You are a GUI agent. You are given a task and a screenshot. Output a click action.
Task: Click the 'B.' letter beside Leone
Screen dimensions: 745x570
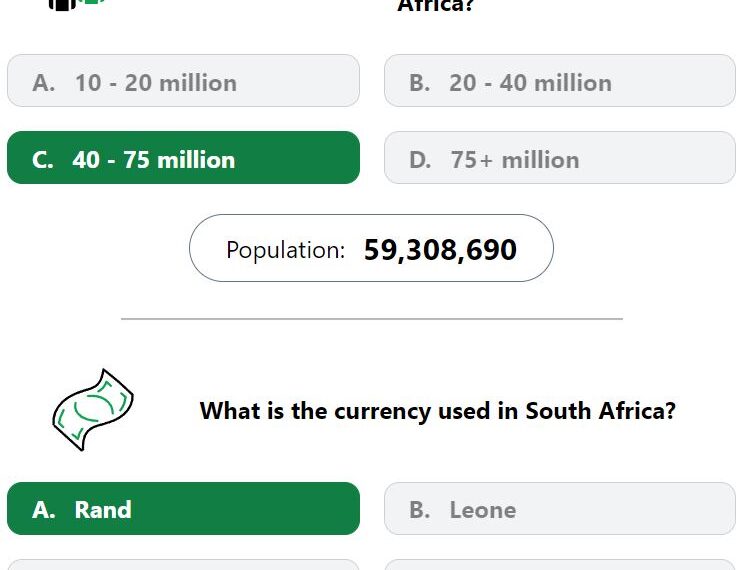coord(420,510)
